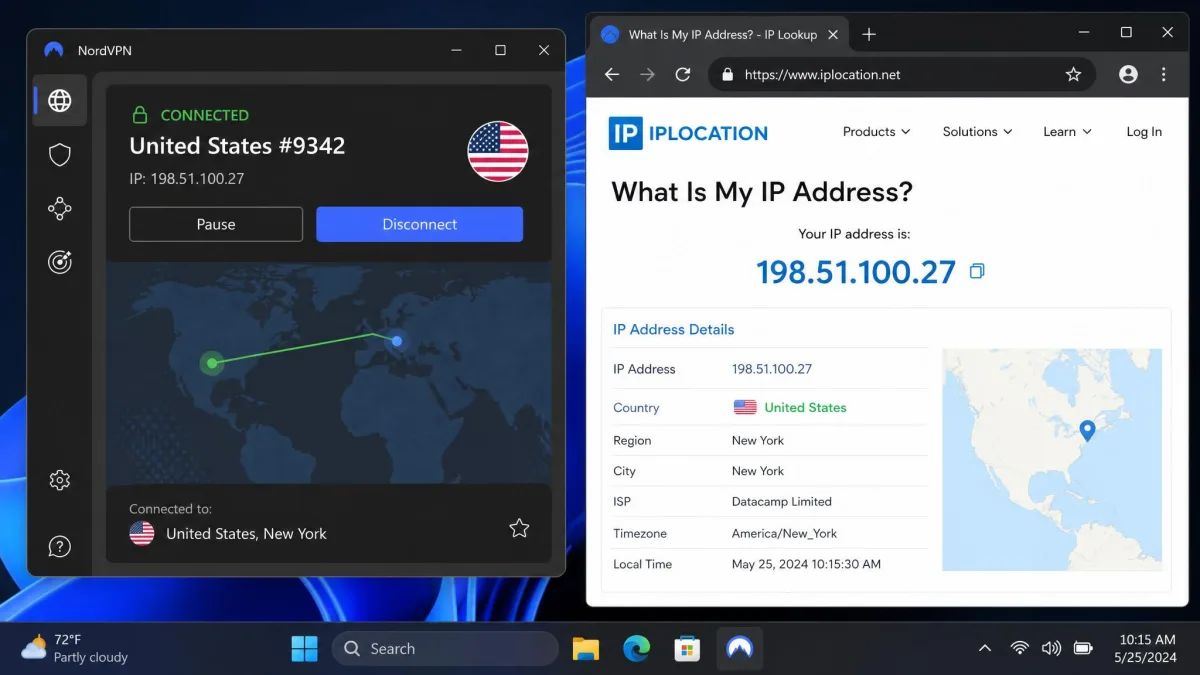The height and width of the screenshot is (675, 1200).
Task: Click the browser back arrow
Action: pyautogui.click(x=612, y=74)
